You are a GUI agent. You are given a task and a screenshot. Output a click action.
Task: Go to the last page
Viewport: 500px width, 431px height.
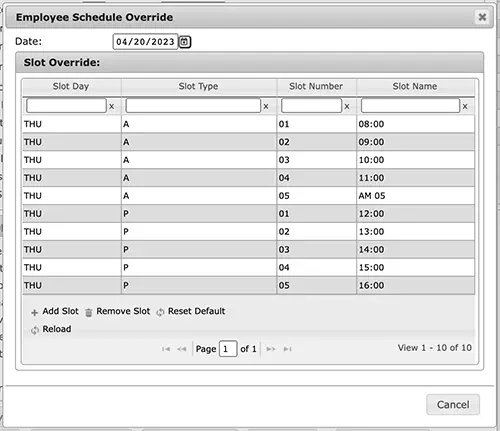287,349
